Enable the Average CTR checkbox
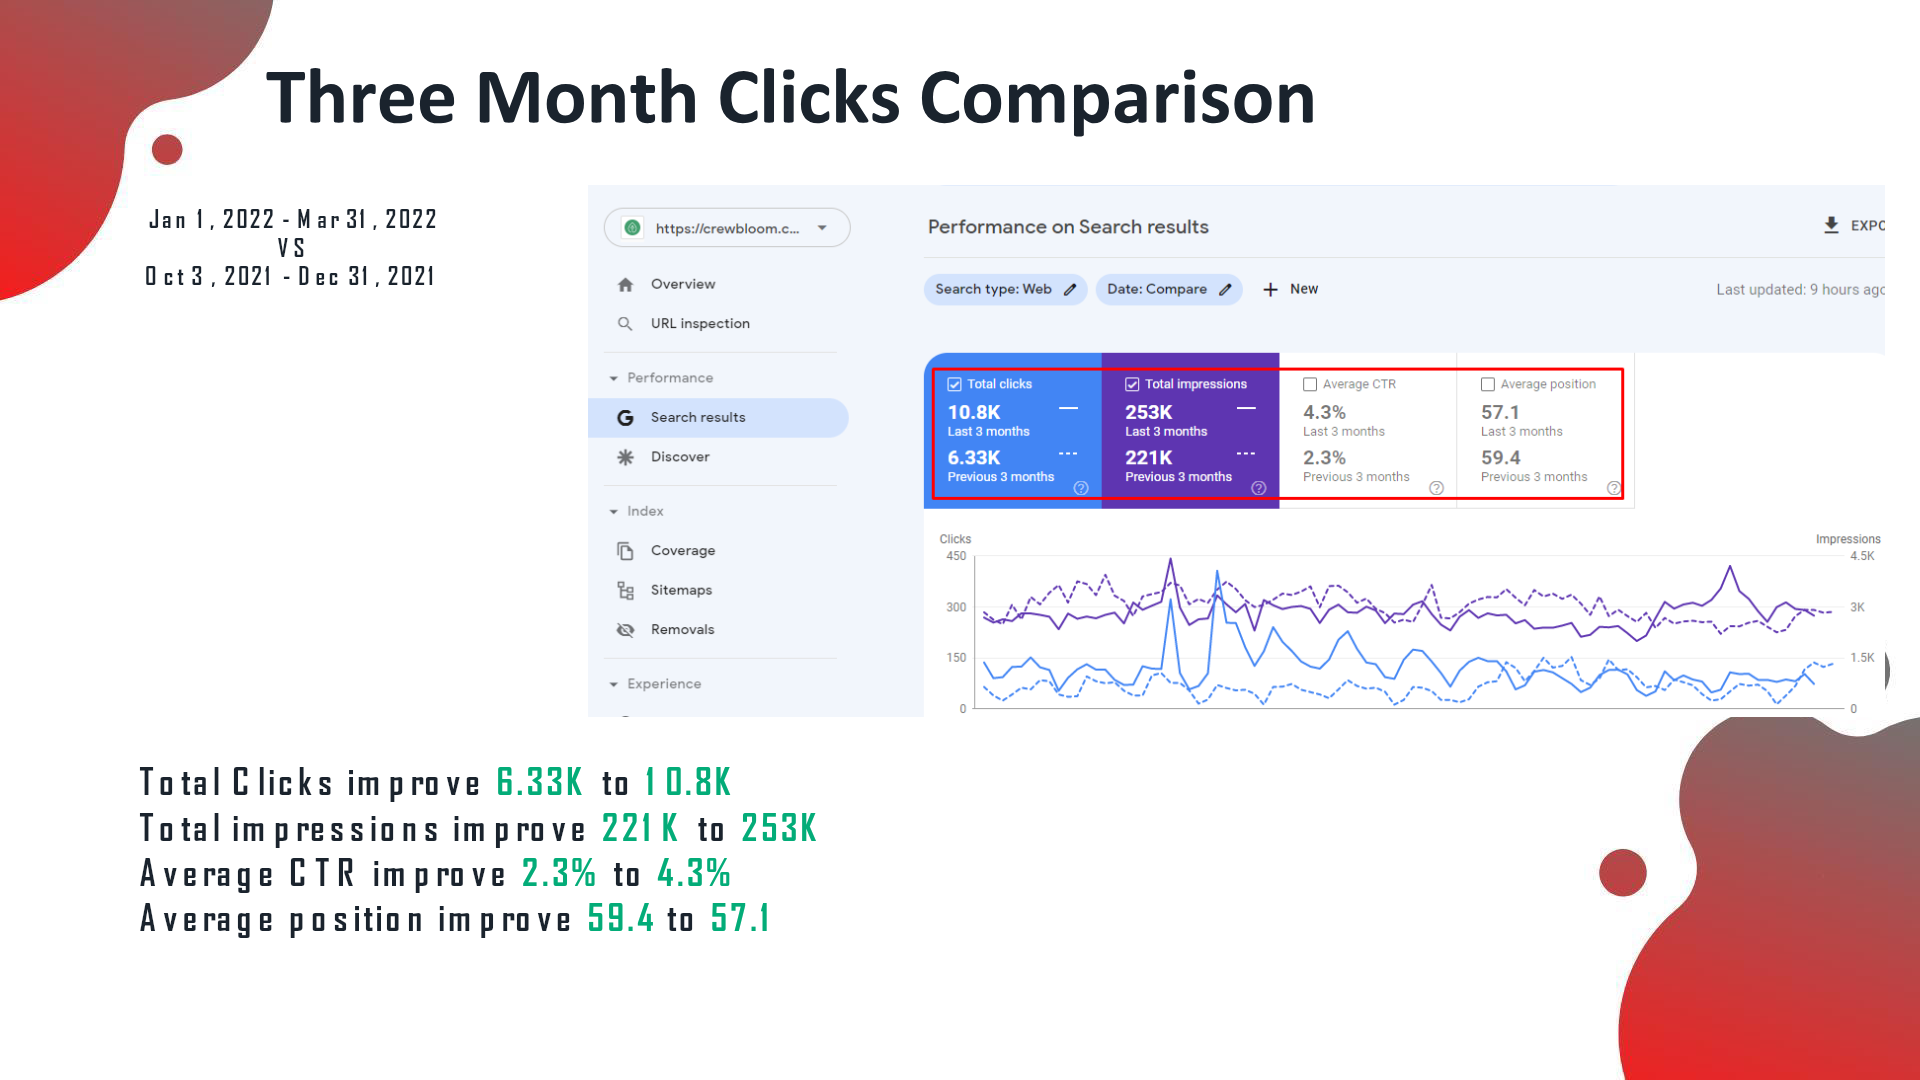Viewport: 1920px width, 1080px height. pyautogui.click(x=1310, y=385)
